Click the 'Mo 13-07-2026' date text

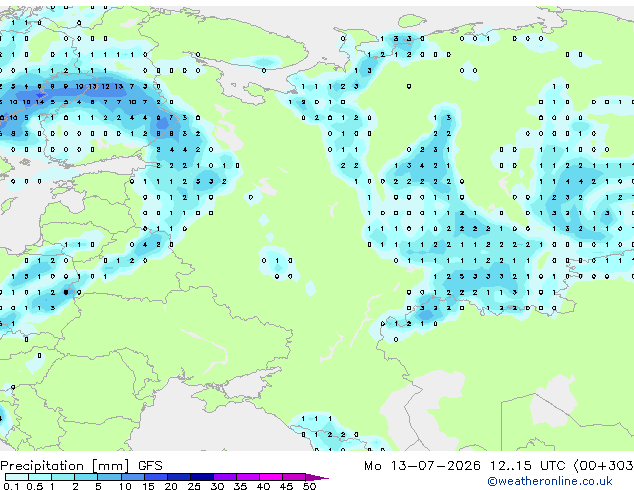click(422, 466)
